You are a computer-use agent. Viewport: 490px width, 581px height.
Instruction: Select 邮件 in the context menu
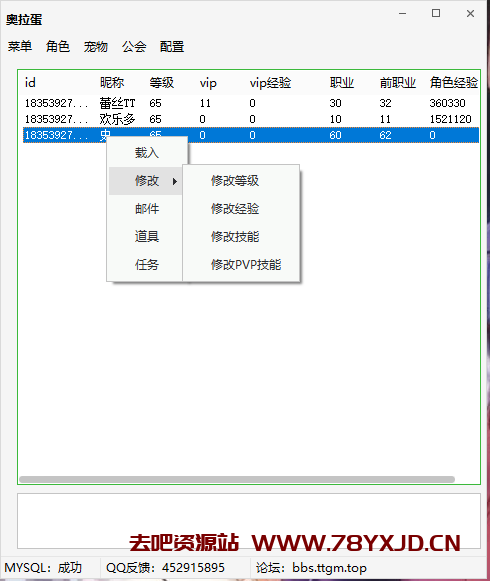coord(147,209)
